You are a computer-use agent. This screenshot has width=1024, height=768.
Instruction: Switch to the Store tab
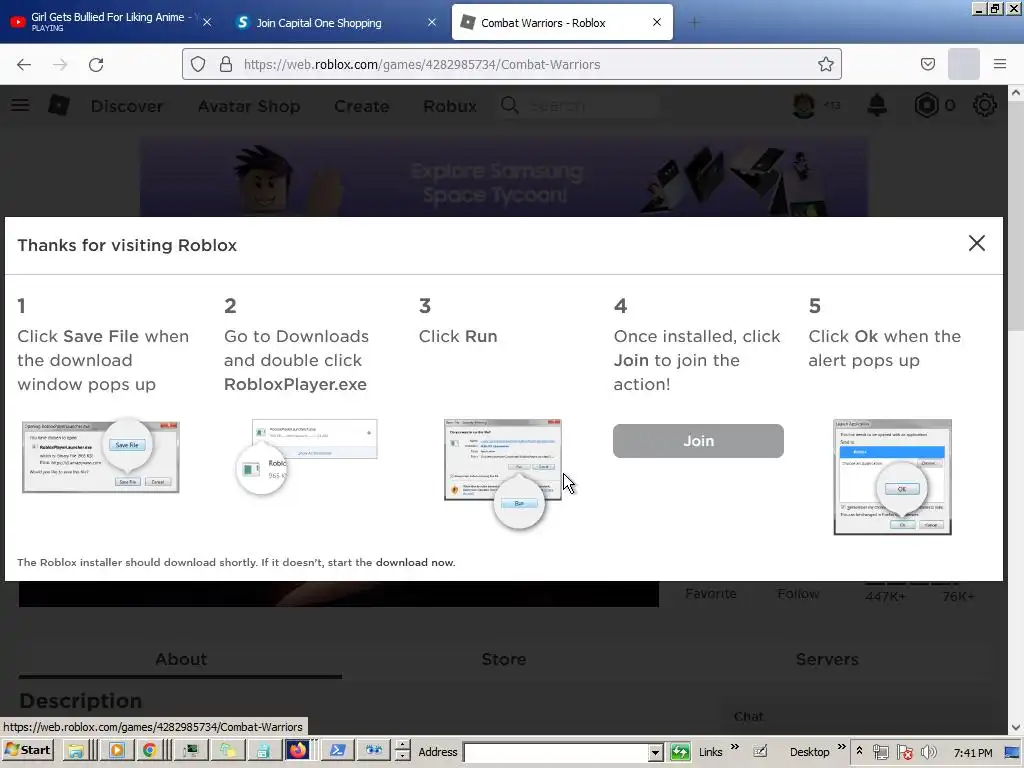coord(504,660)
